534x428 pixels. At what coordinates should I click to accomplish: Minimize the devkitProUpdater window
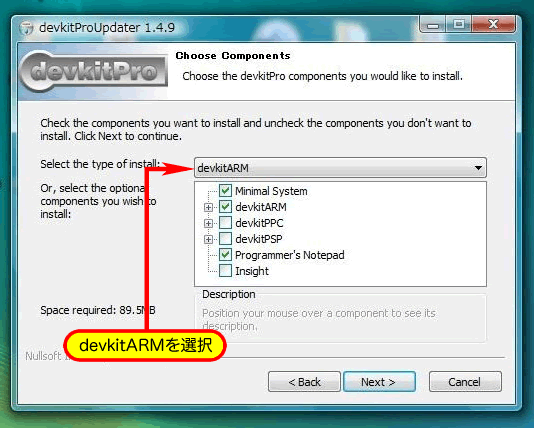(x=433, y=25)
